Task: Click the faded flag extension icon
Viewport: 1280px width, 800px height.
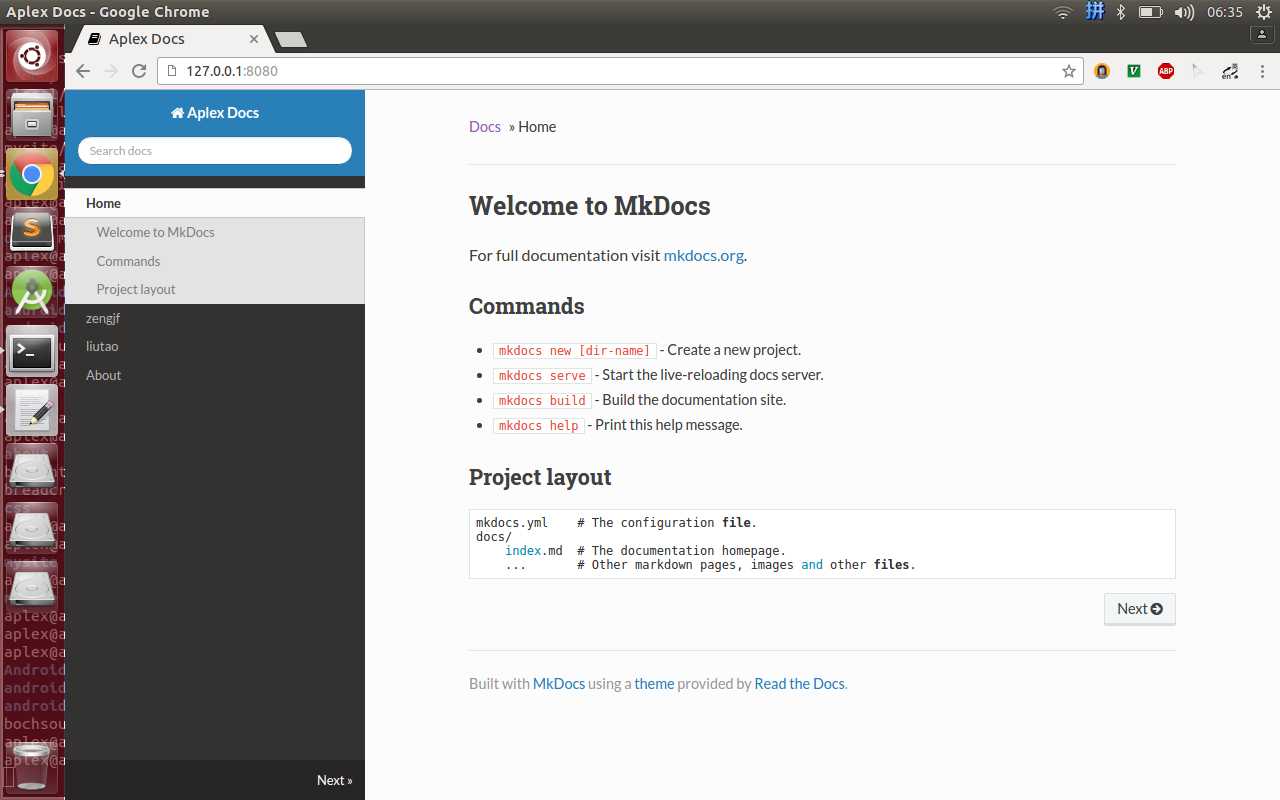Action: (x=1197, y=71)
